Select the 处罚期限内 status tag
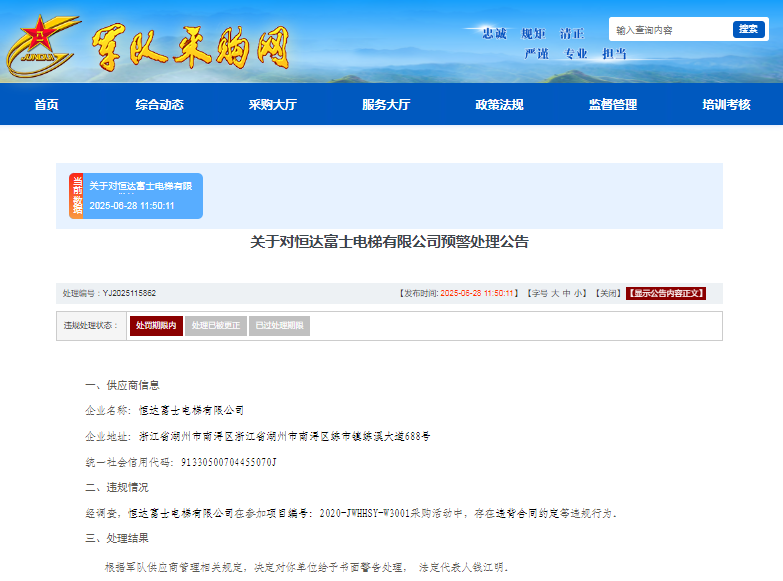Screen dimensions: 783x581 [x=156, y=326]
